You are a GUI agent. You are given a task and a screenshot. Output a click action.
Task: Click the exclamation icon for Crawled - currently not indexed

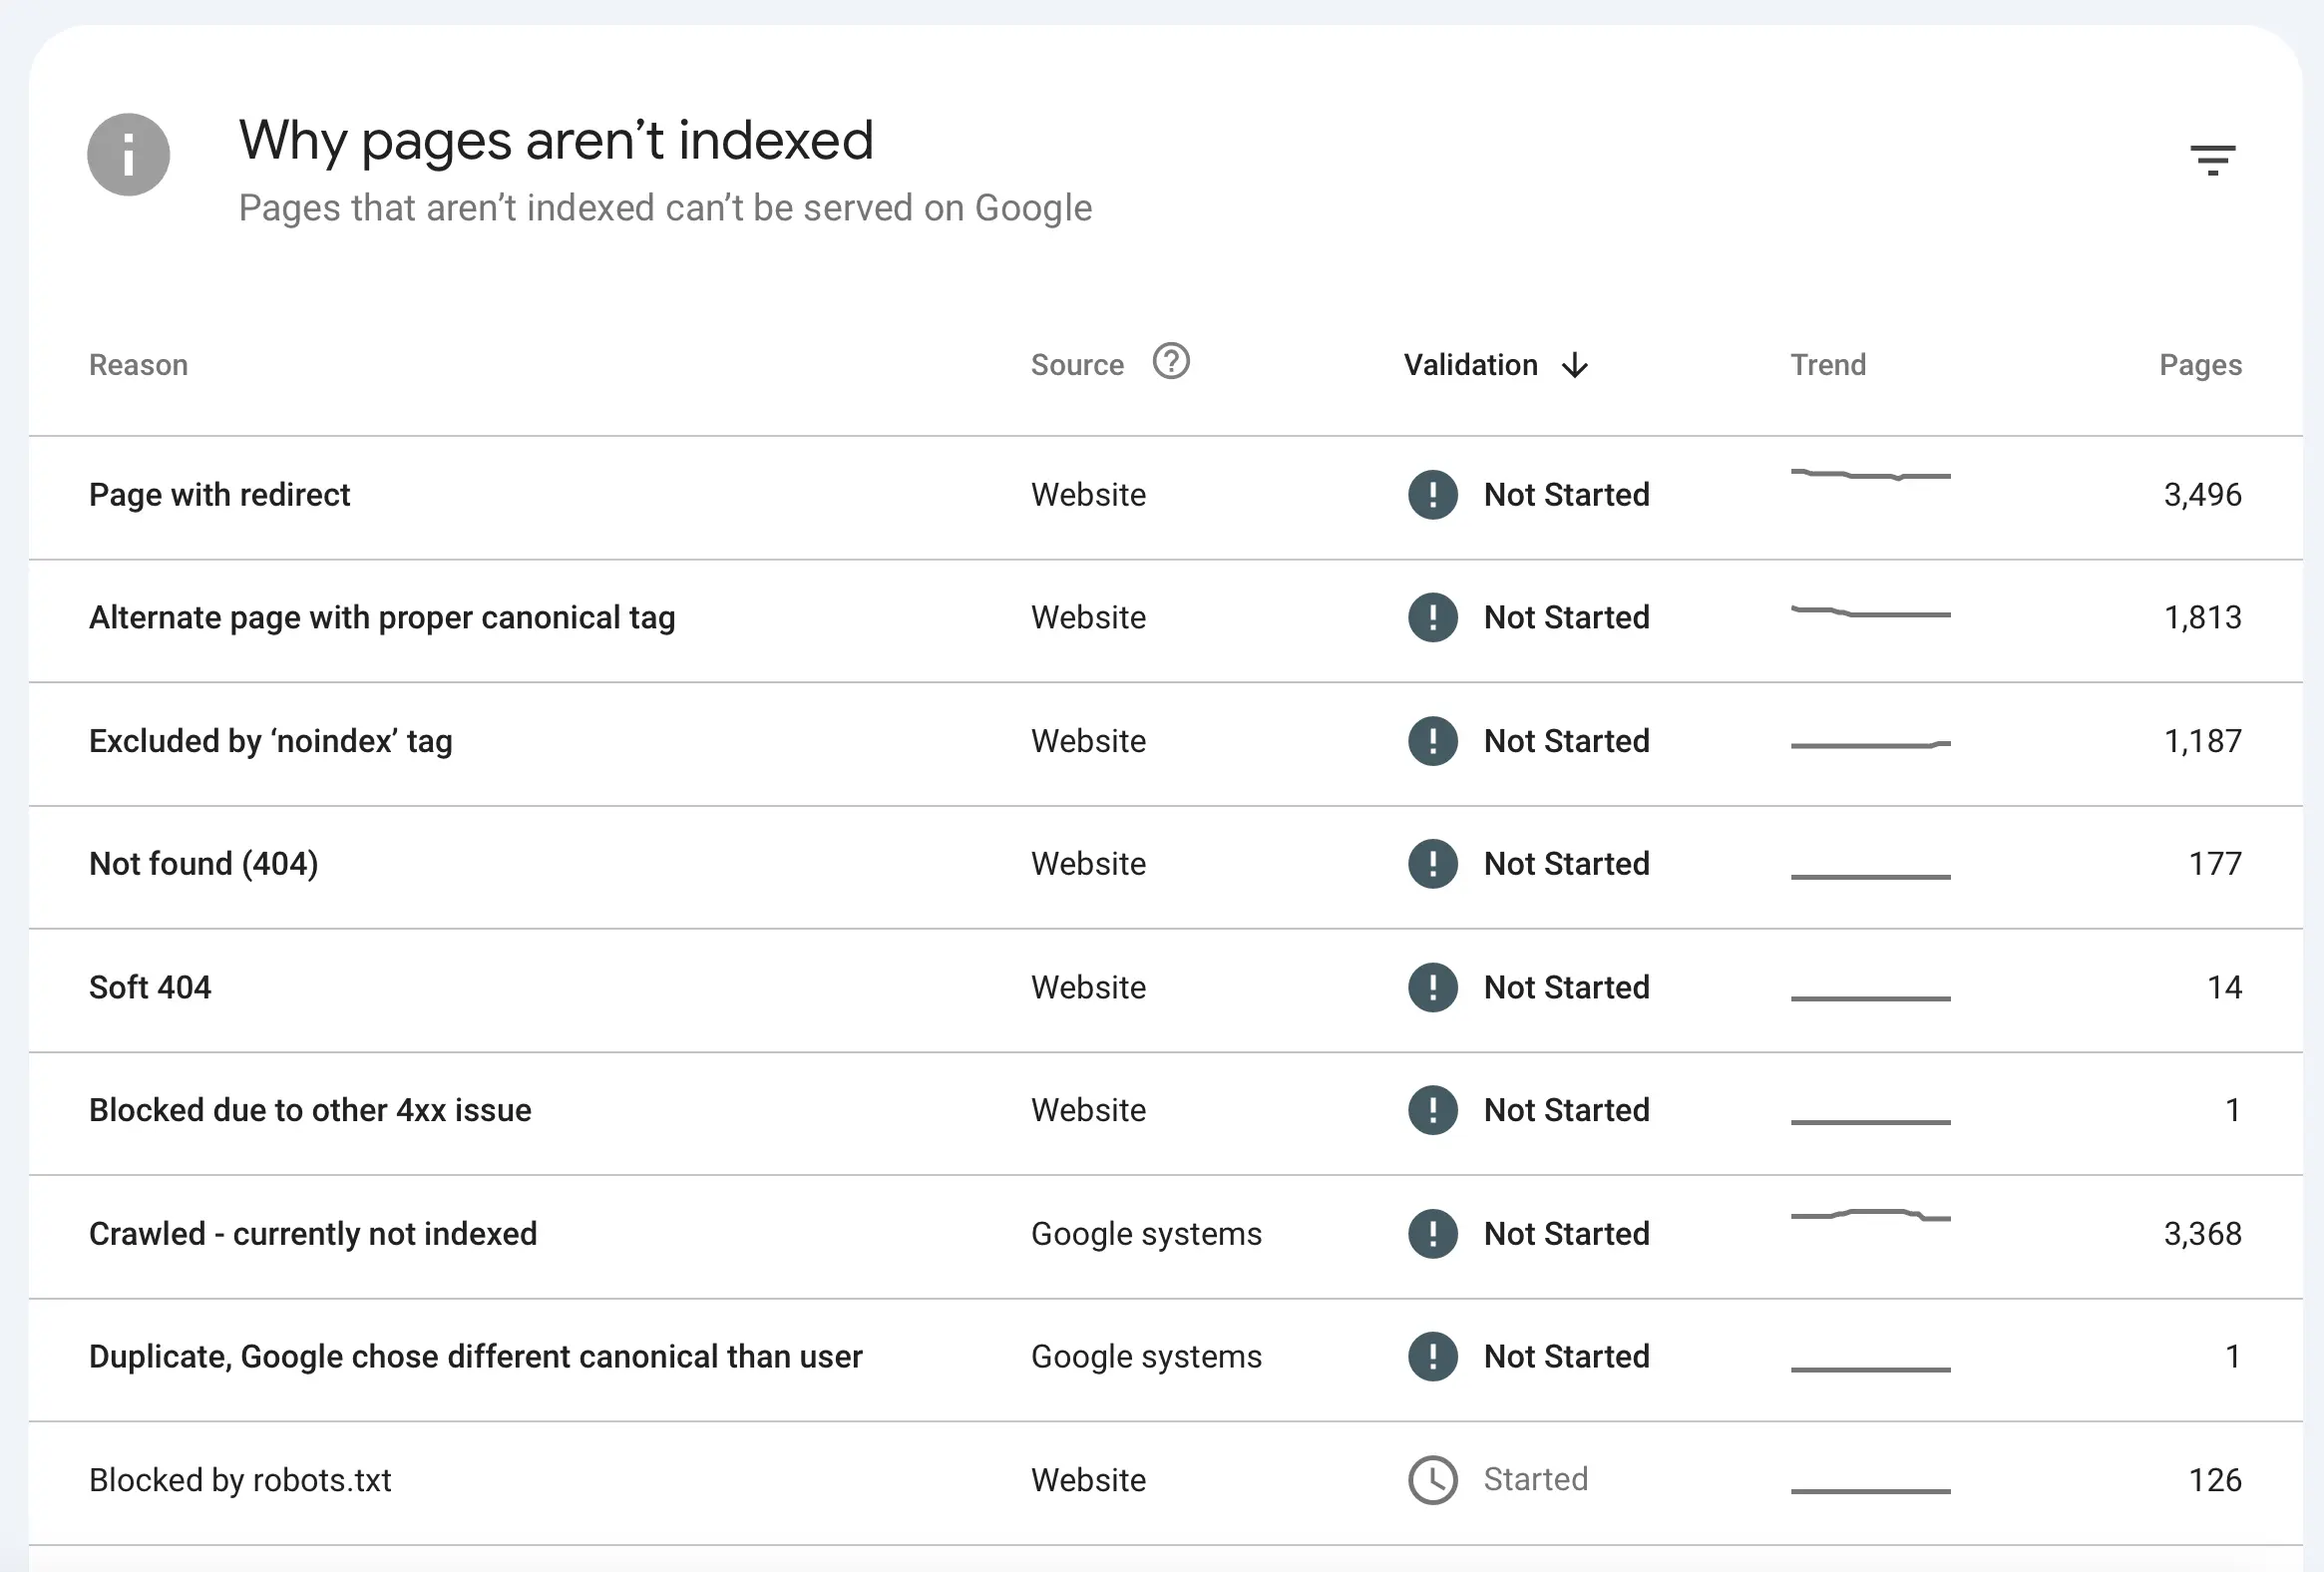[x=1432, y=1233]
